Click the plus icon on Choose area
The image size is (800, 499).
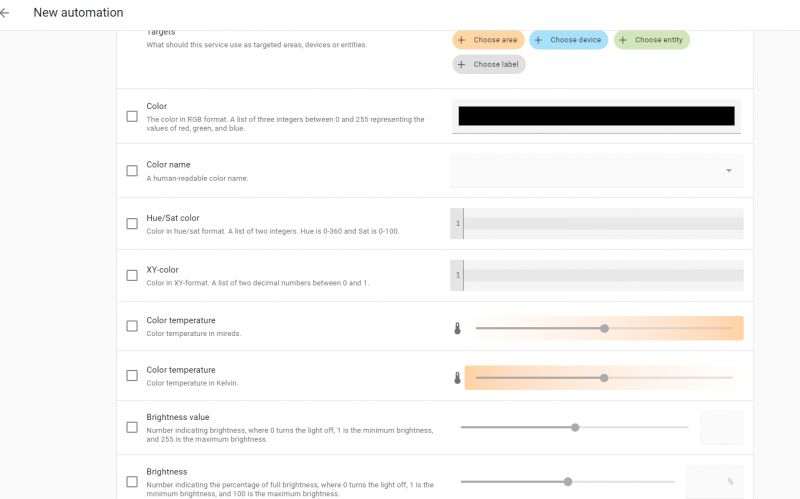pyautogui.click(x=460, y=40)
